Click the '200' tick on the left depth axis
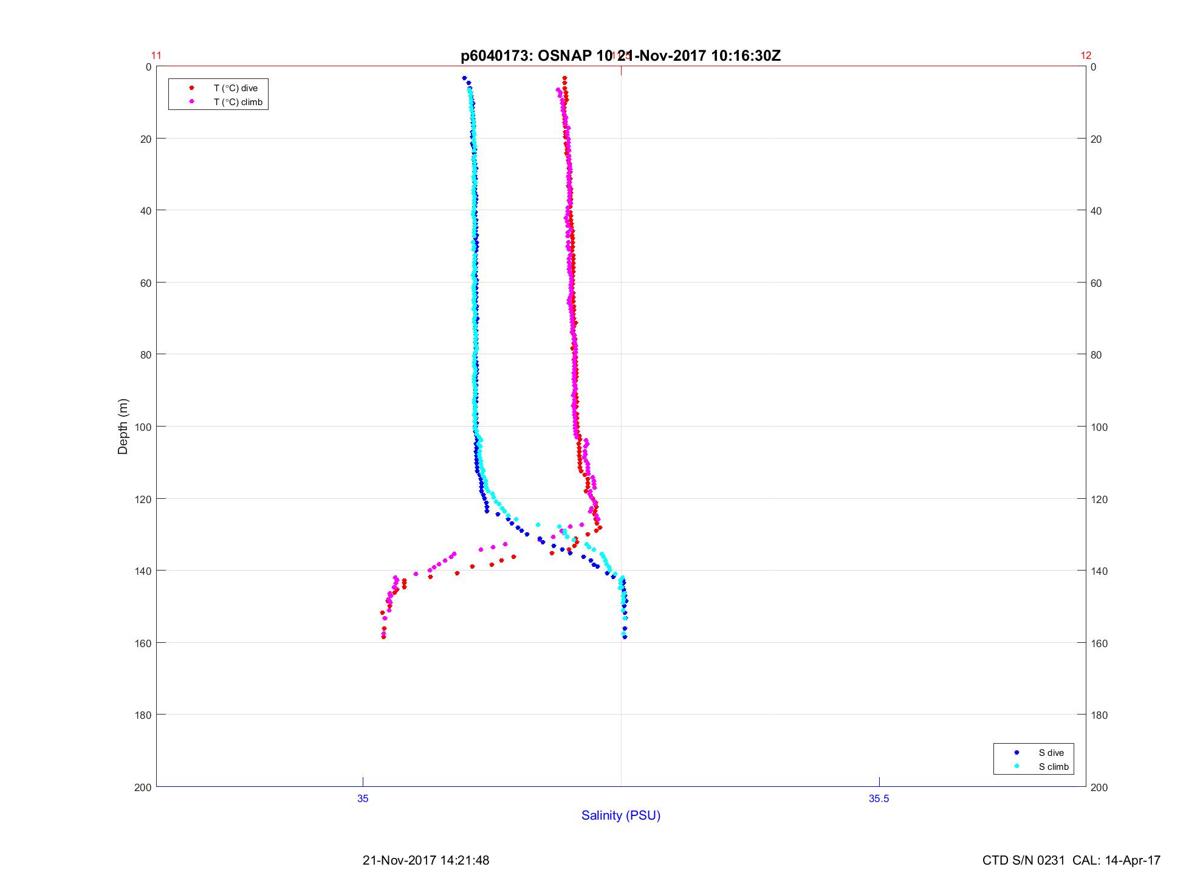Screen dimensions: 1200x885 (x=143, y=787)
